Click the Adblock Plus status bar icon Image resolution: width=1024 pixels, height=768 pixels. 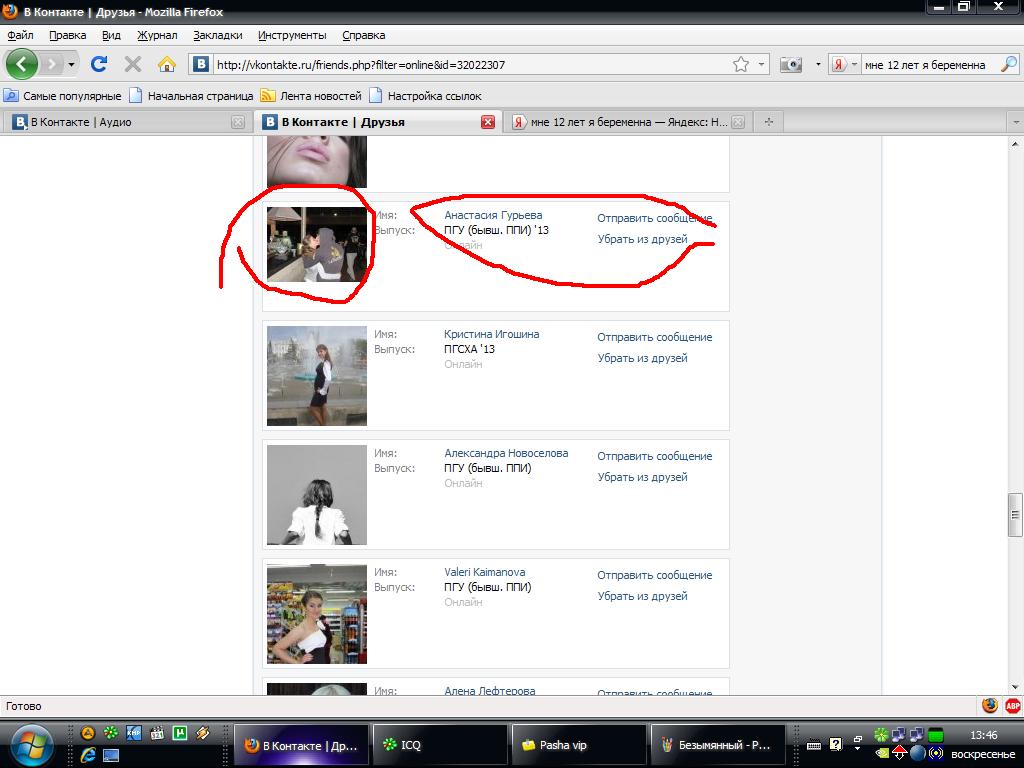(1012, 706)
